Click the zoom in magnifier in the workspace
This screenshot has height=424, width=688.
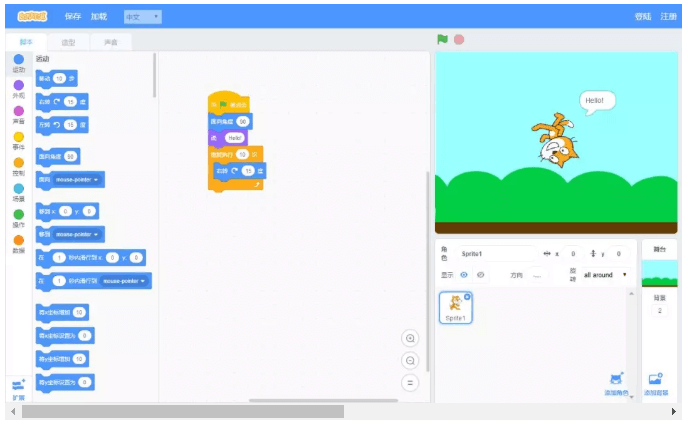(x=410, y=338)
